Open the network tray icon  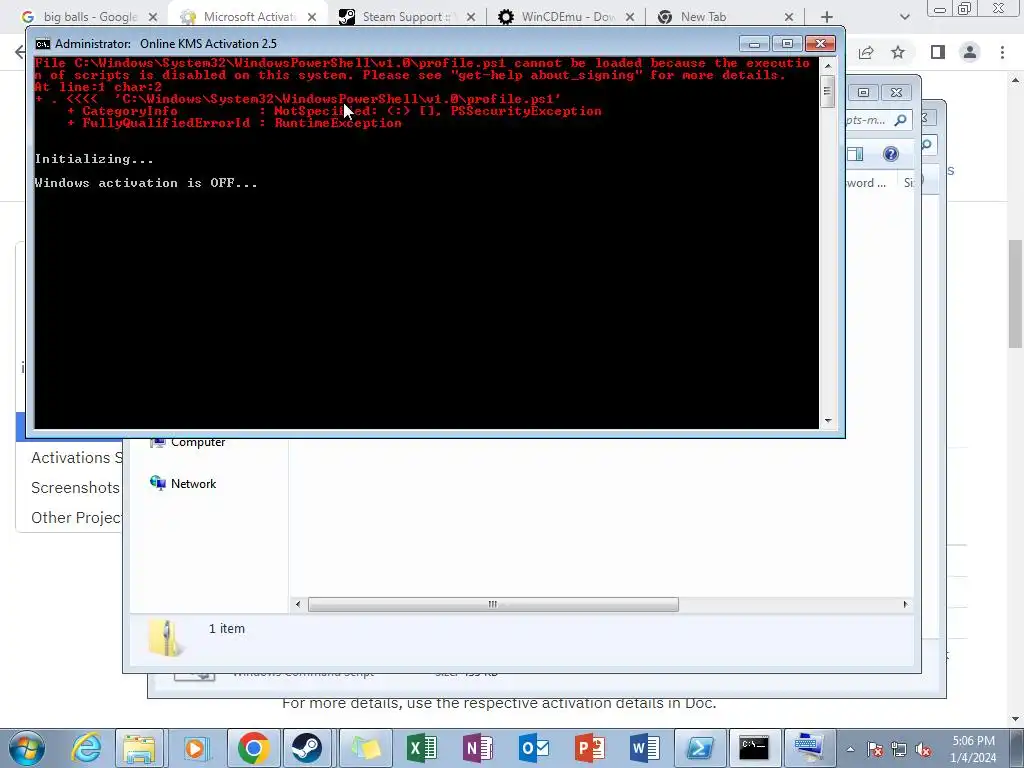click(899, 750)
